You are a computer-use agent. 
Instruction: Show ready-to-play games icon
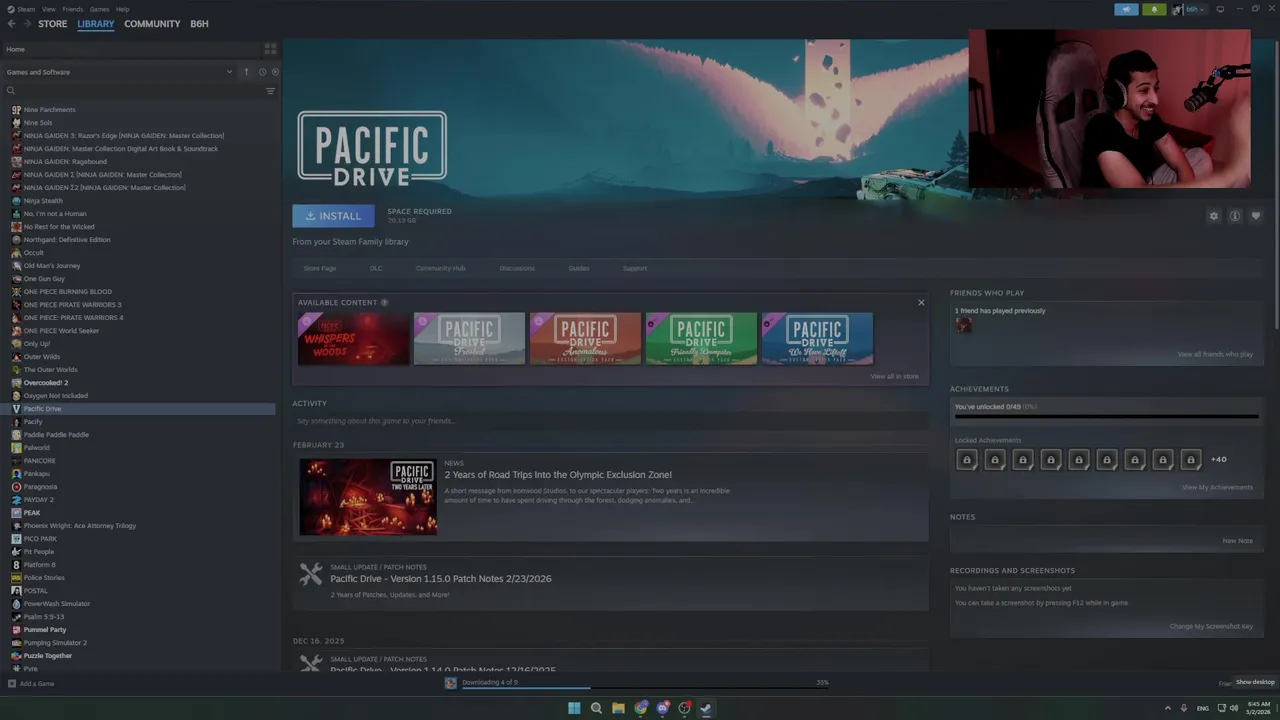275,72
